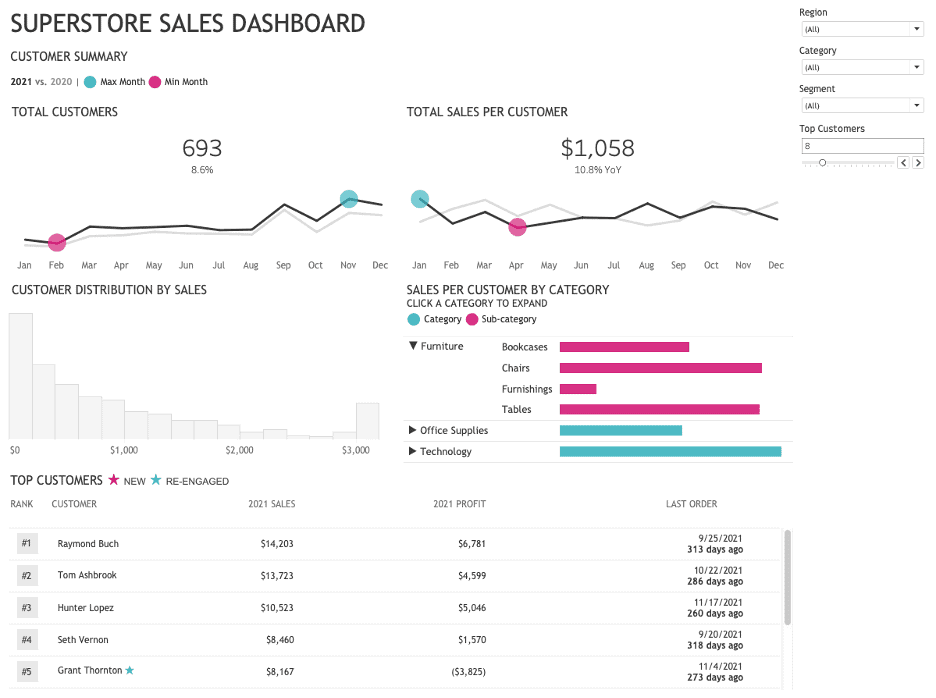Increase Top Customers with right arrow button
The height and width of the screenshot is (698, 936).
coord(918,162)
